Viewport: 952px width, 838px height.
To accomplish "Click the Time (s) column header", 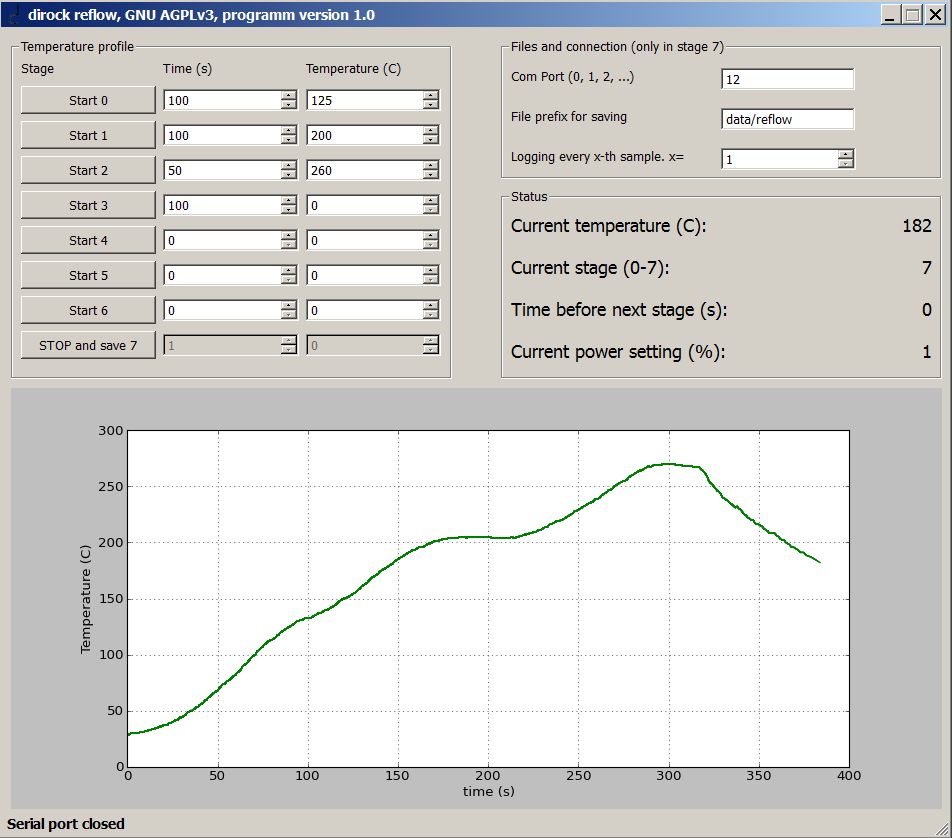I will coord(188,69).
